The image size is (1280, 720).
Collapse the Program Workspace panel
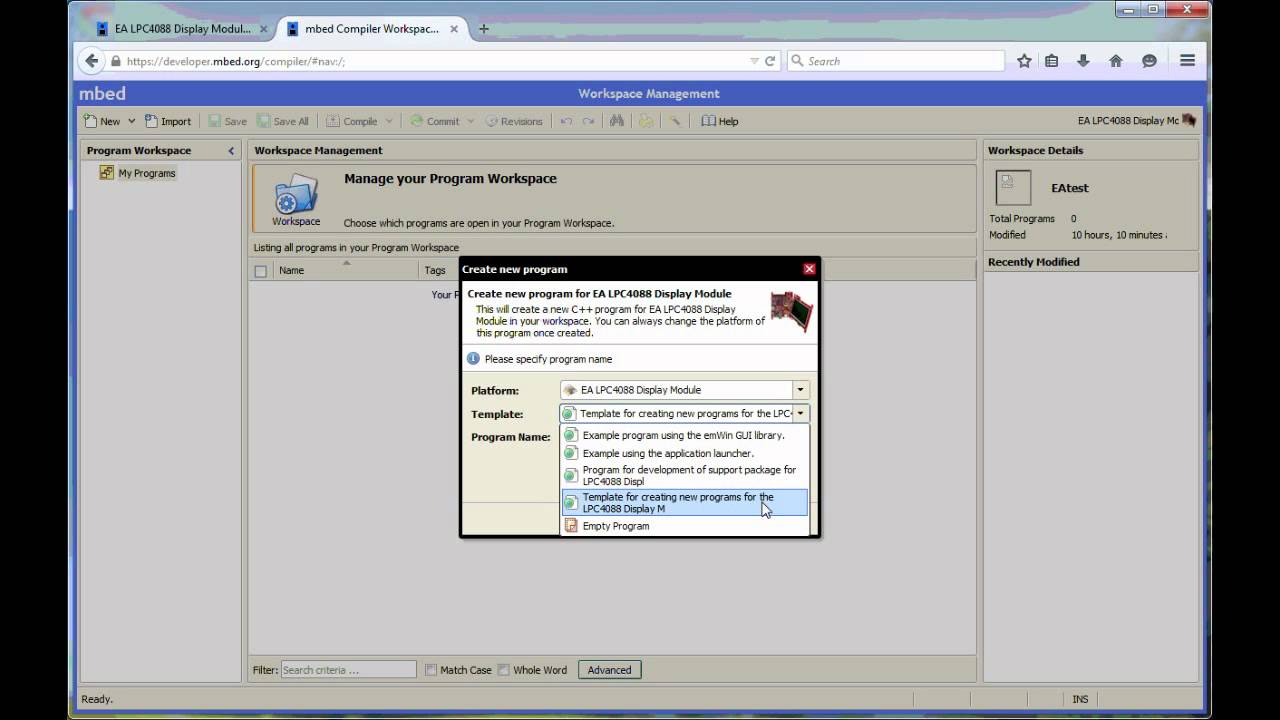(231, 151)
